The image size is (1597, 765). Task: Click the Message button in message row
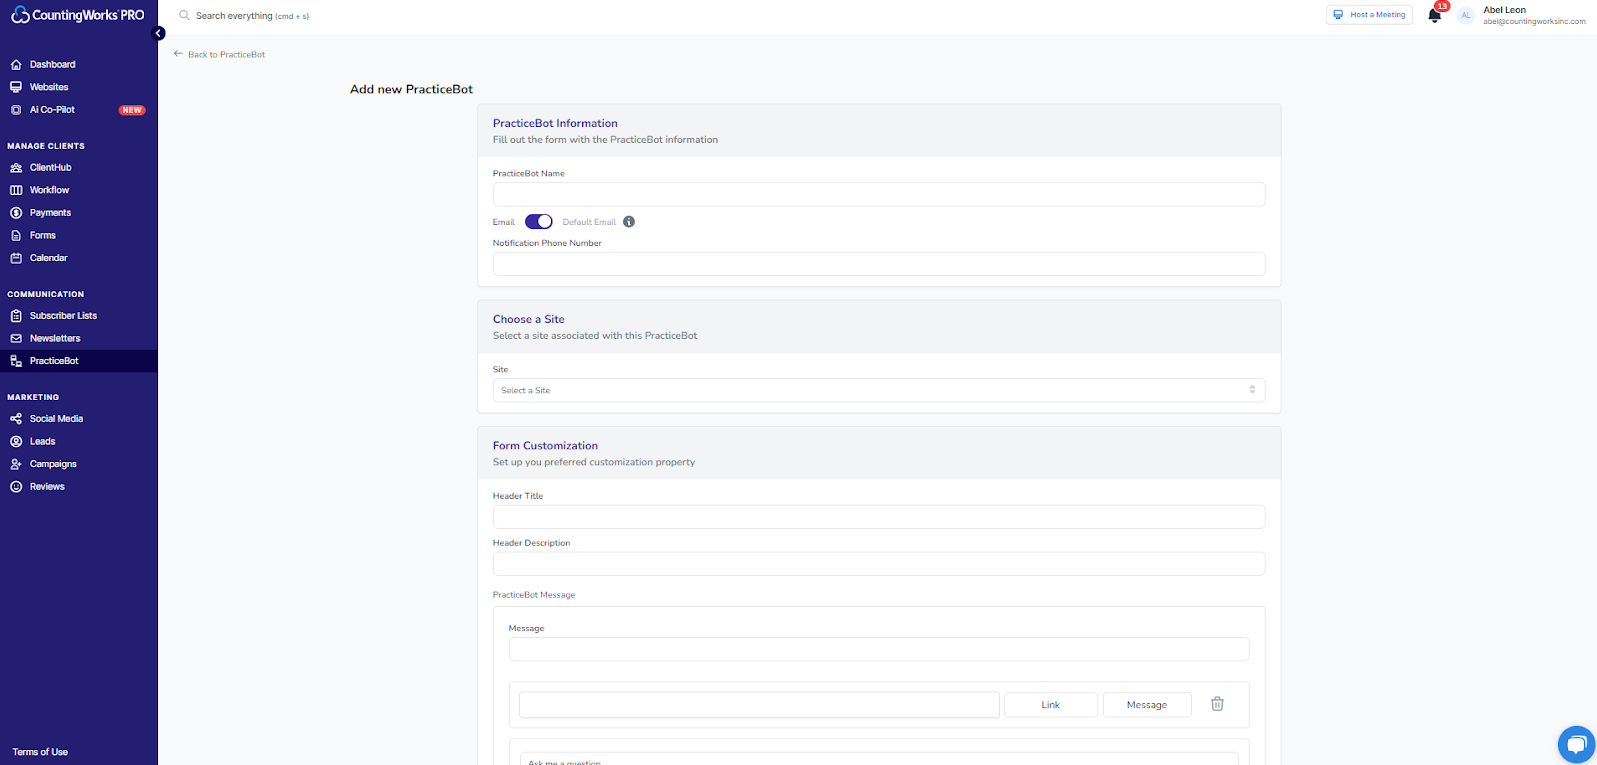[x=1147, y=705]
